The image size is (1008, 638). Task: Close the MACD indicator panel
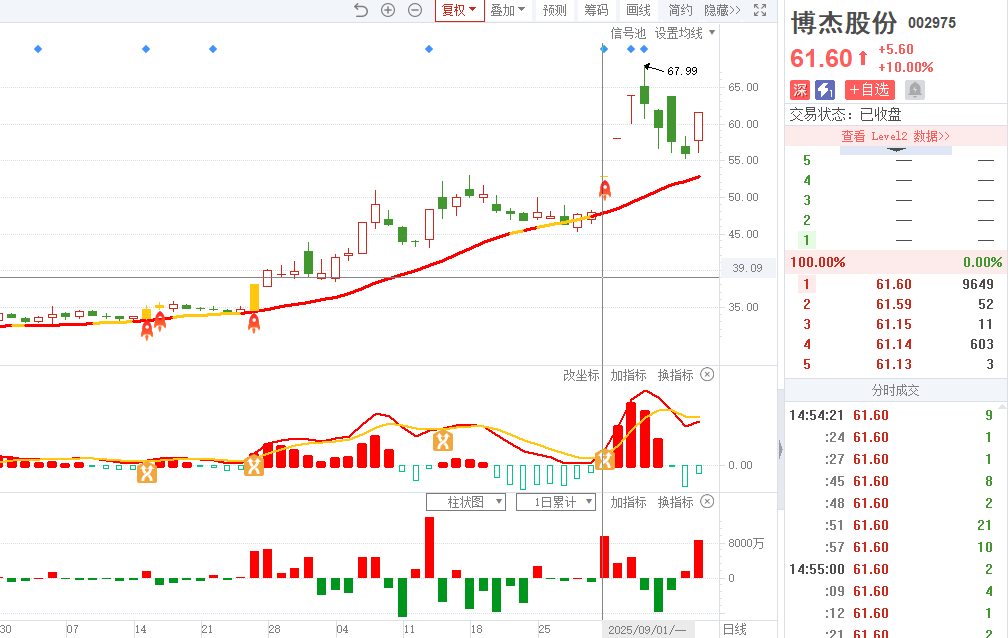click(707, 375)
